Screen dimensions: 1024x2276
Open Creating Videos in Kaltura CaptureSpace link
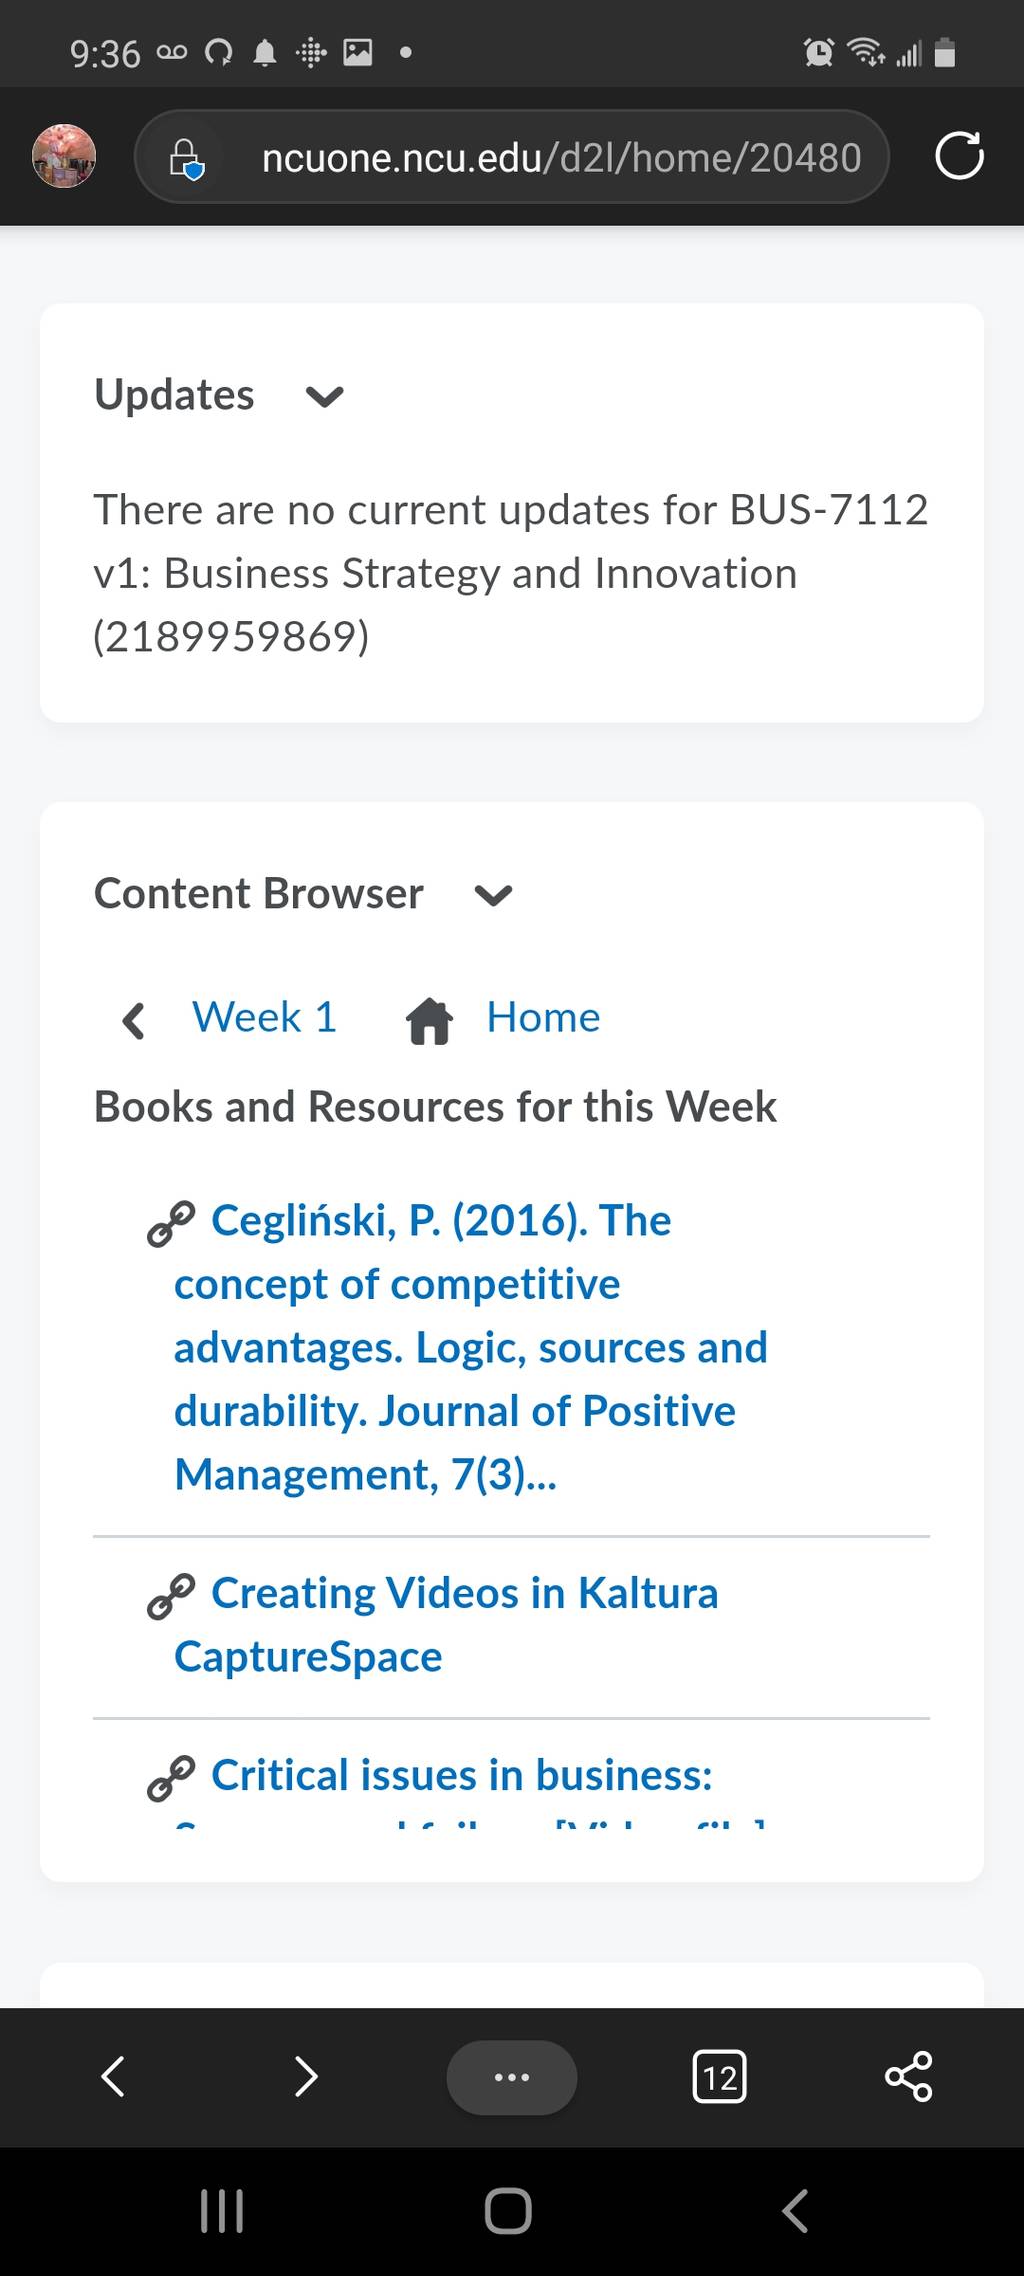coord(445,1624)
